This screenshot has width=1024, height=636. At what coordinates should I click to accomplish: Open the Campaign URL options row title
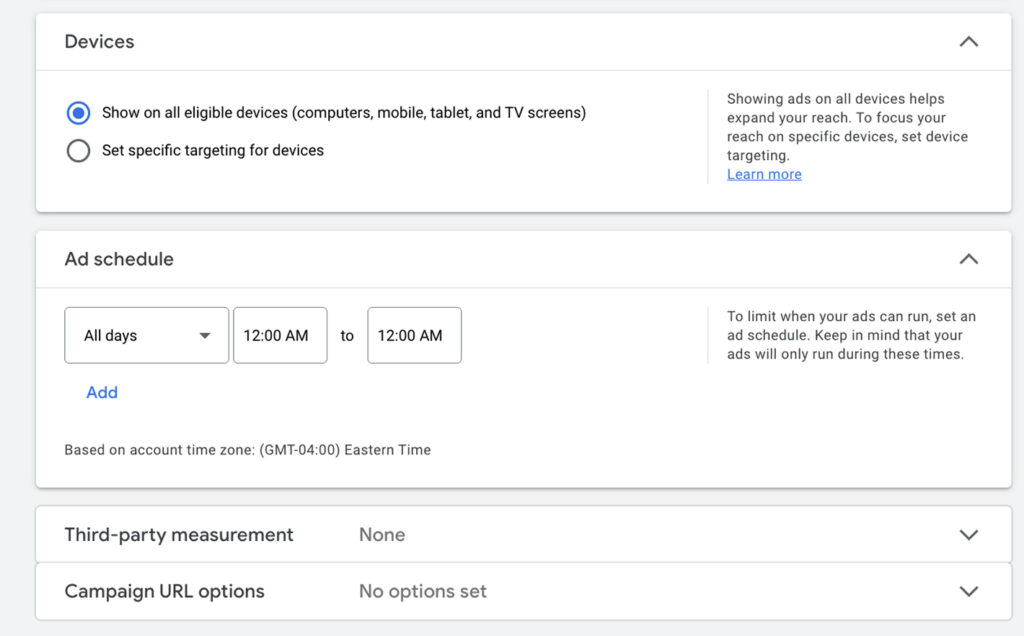[164, 591]
